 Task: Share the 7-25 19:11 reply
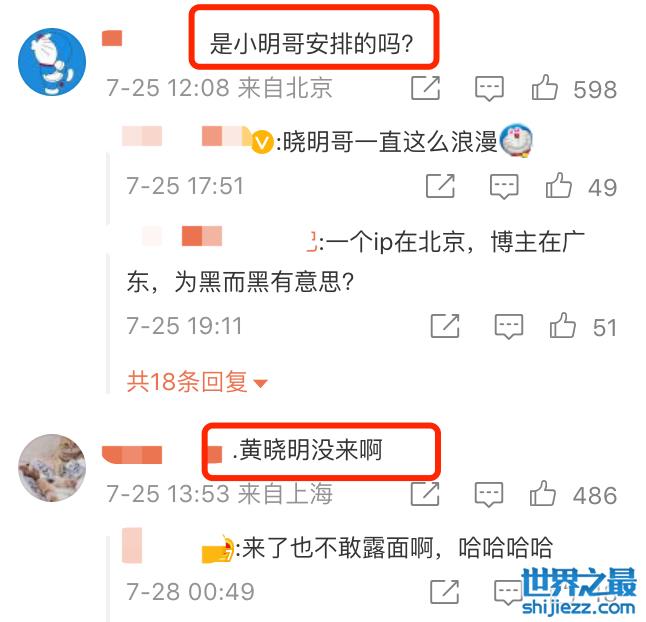445,326
